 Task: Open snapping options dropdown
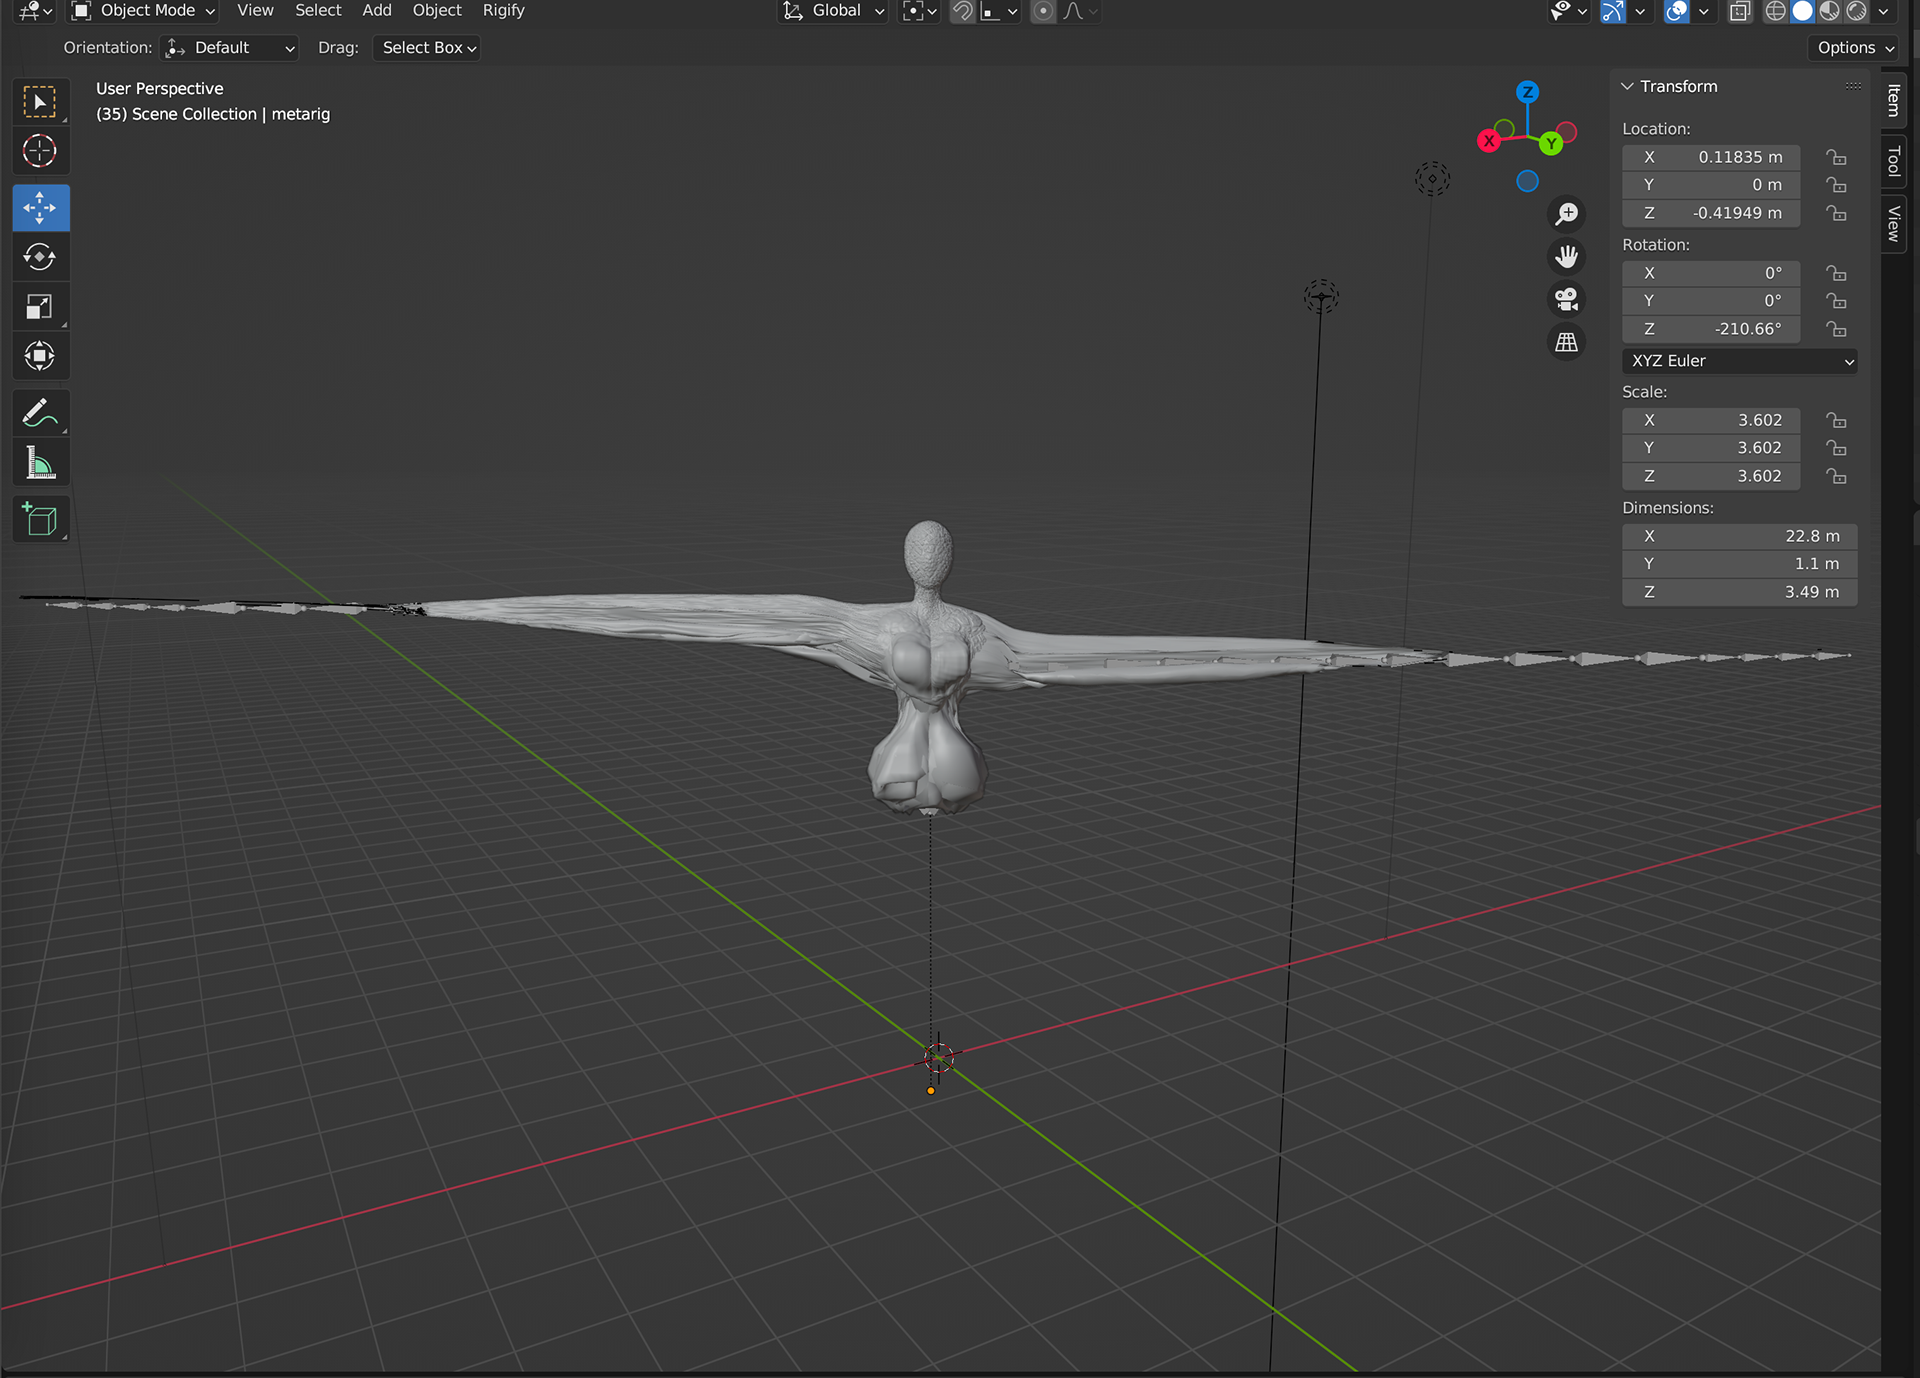[x=1000, y=11]
